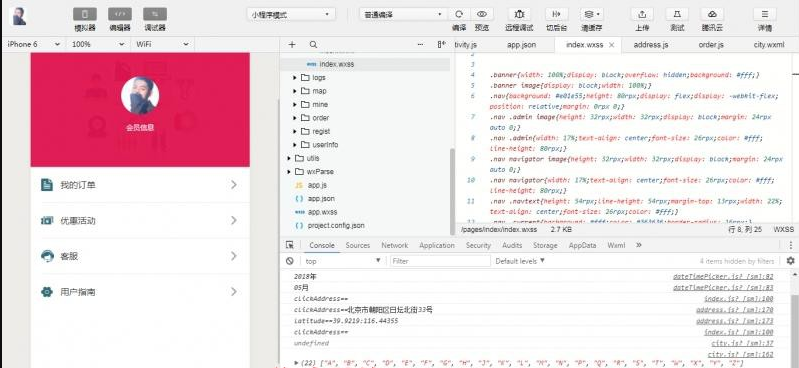The width and height of the screenshot is (799, 368).
Task: Click the search icon in file panel
Action: [313, 45]
